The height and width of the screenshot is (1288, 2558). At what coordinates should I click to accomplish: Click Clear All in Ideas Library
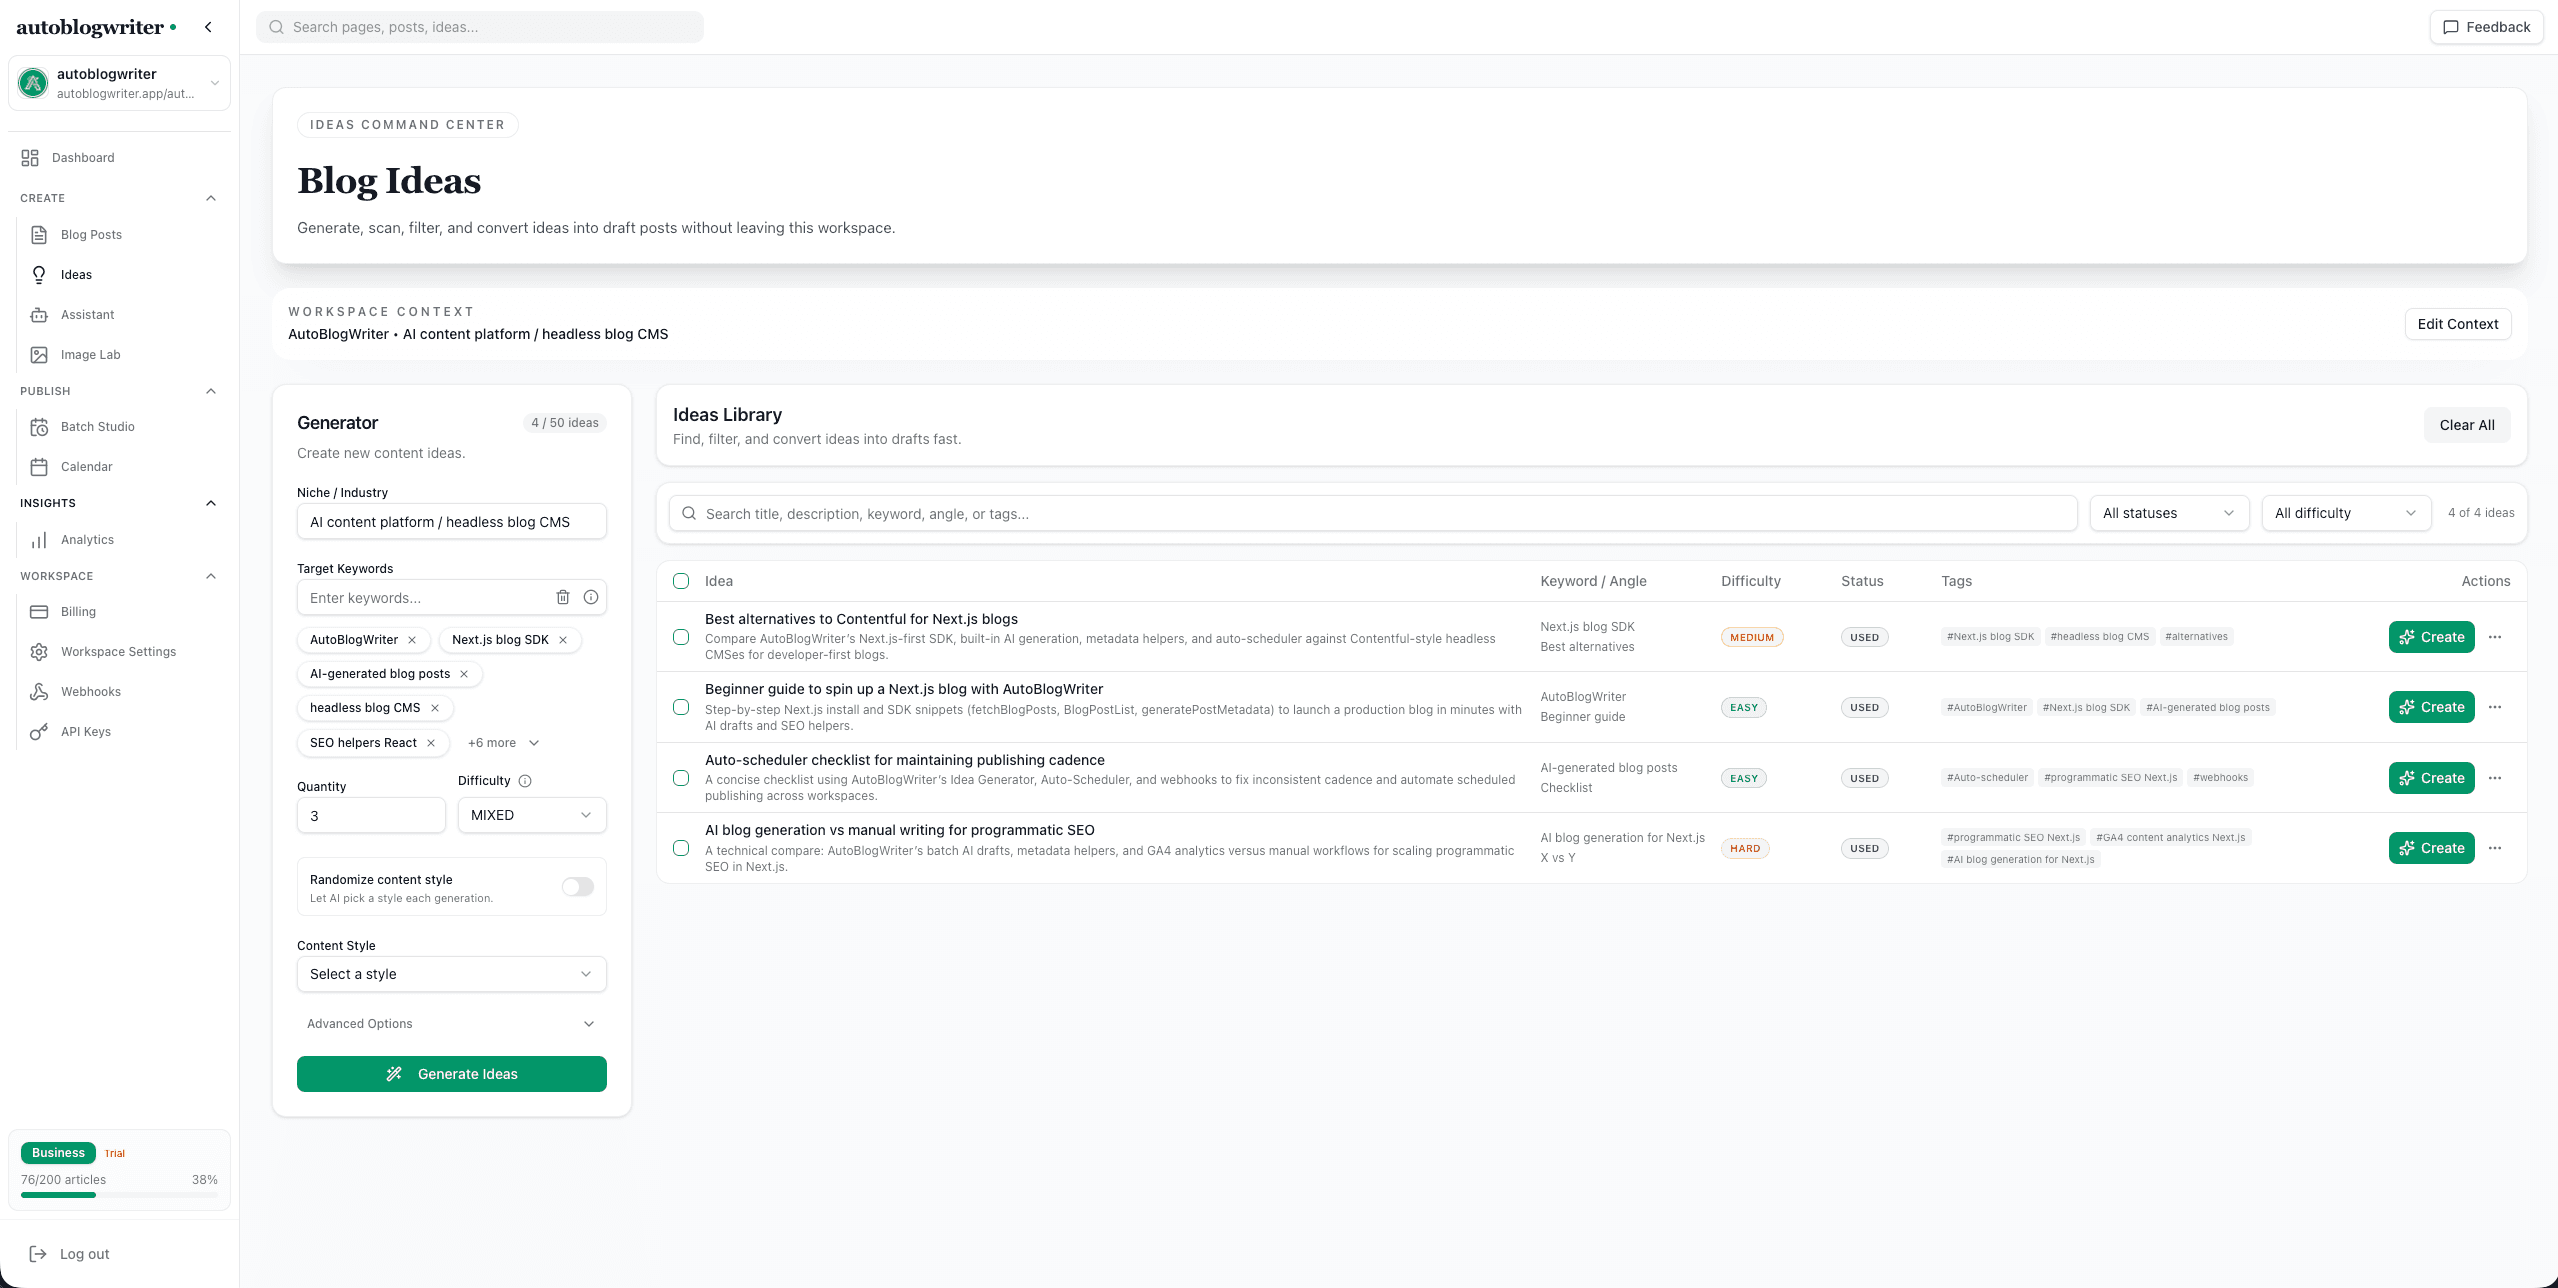[x=2466, y=424]
